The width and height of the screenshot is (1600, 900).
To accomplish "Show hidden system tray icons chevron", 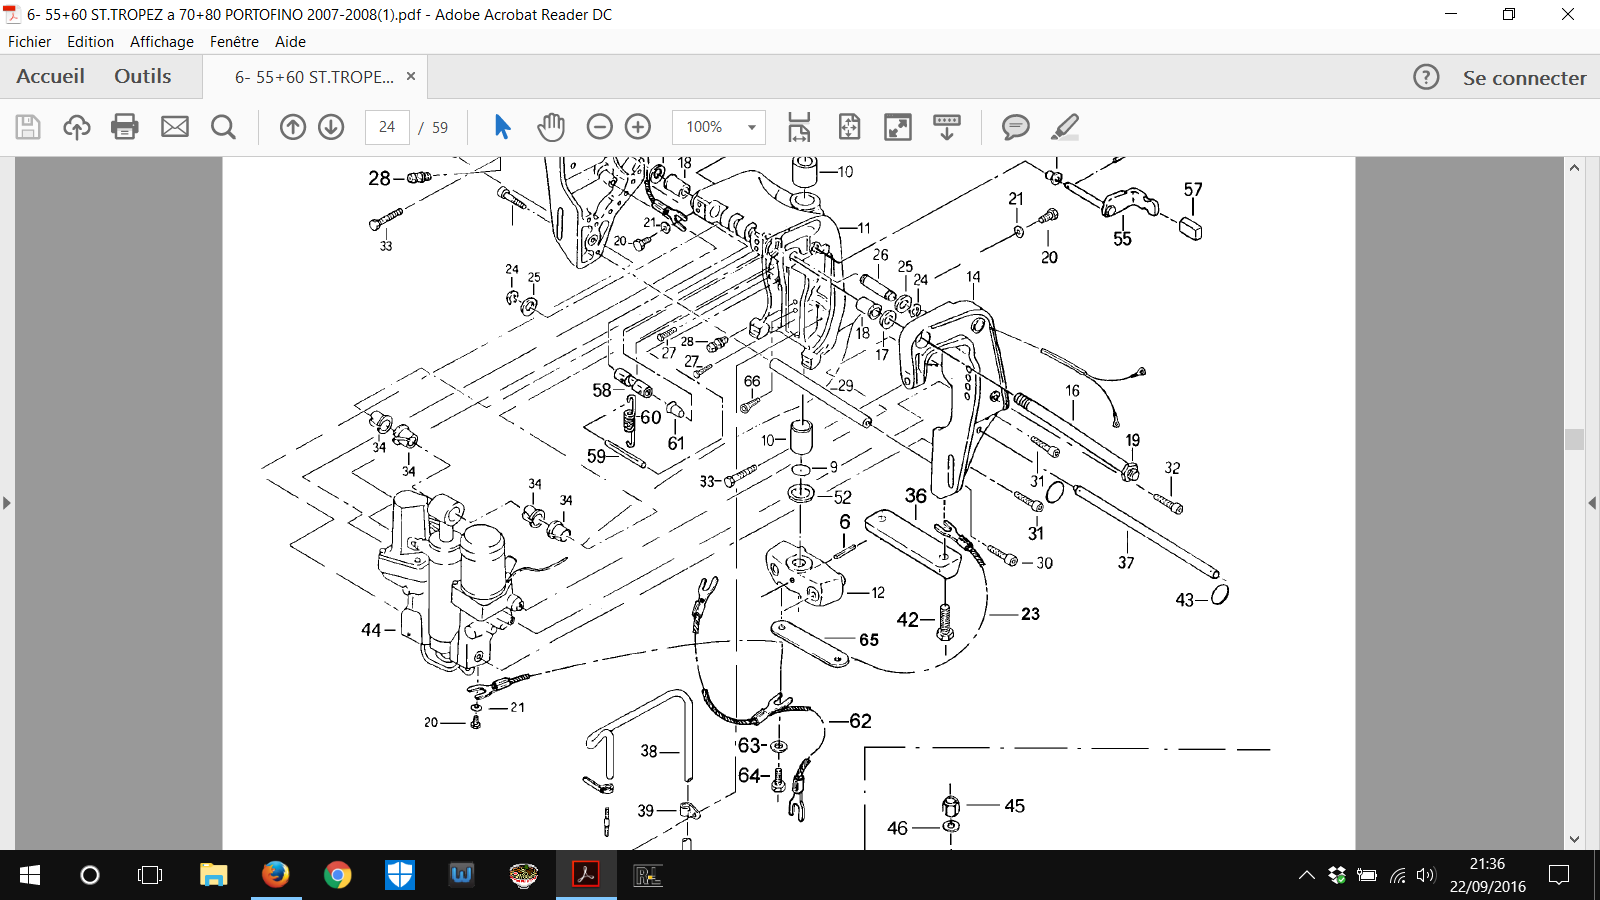I will (x=1307, y=876).
